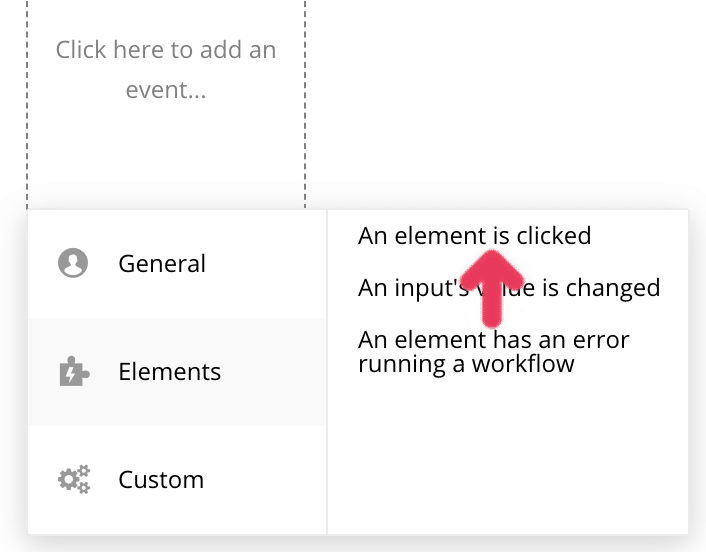706x552 pixels.
Task: Click the word "changed" in second event option
Action: click(613, 288)
